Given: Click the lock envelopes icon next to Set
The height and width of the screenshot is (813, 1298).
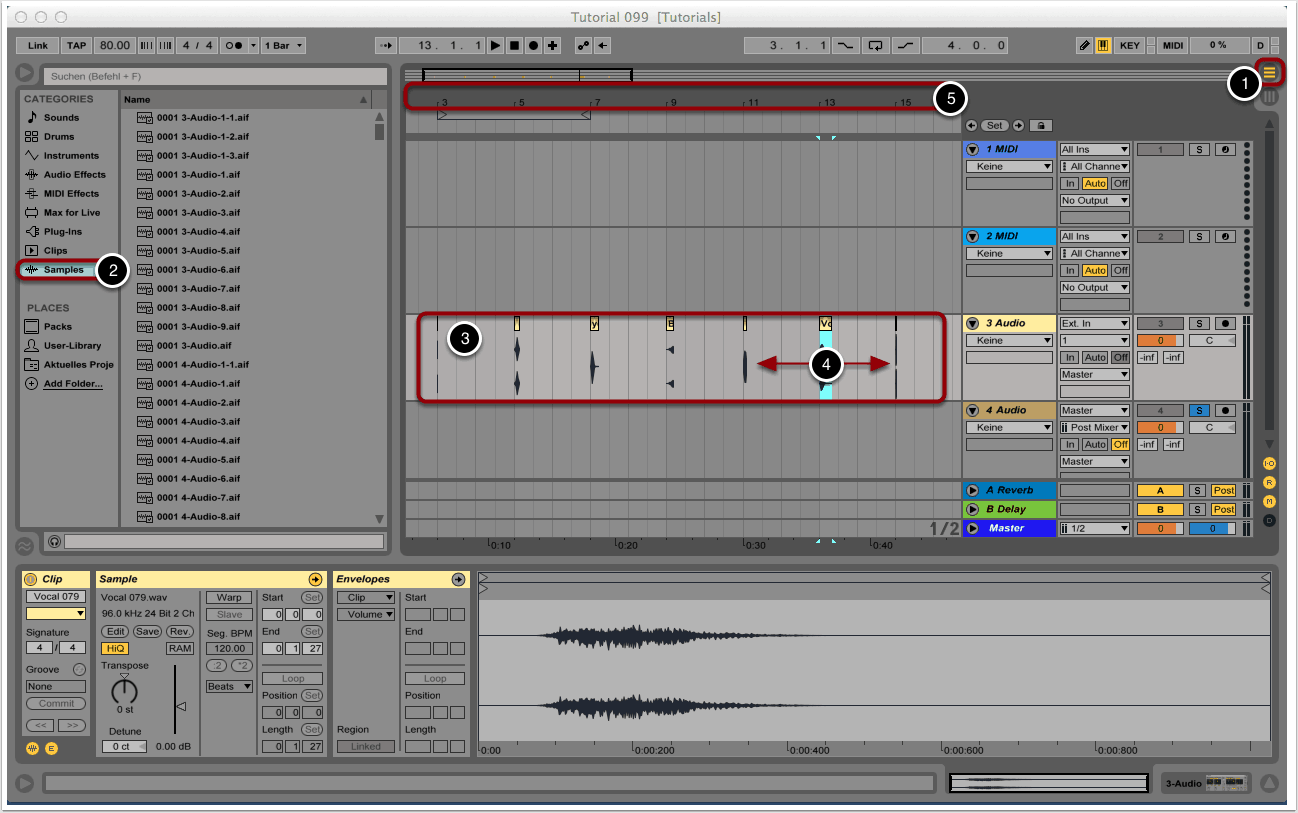Looking at the screenshot, I should (x=1039, y=126).
